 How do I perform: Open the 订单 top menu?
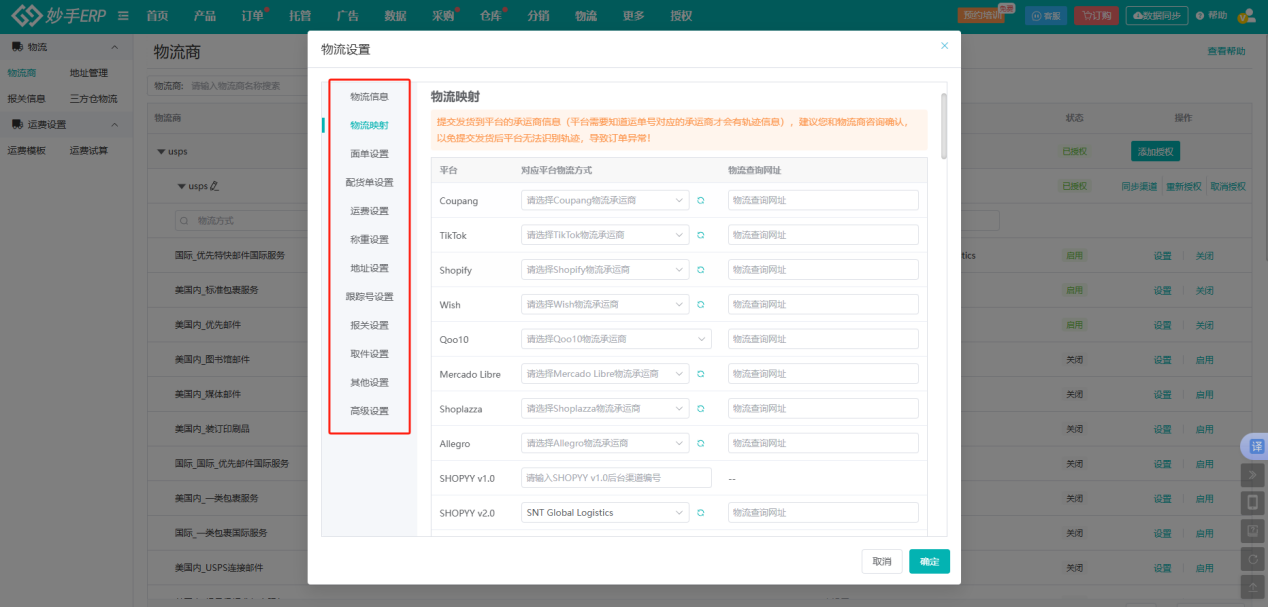click(253, 16)
